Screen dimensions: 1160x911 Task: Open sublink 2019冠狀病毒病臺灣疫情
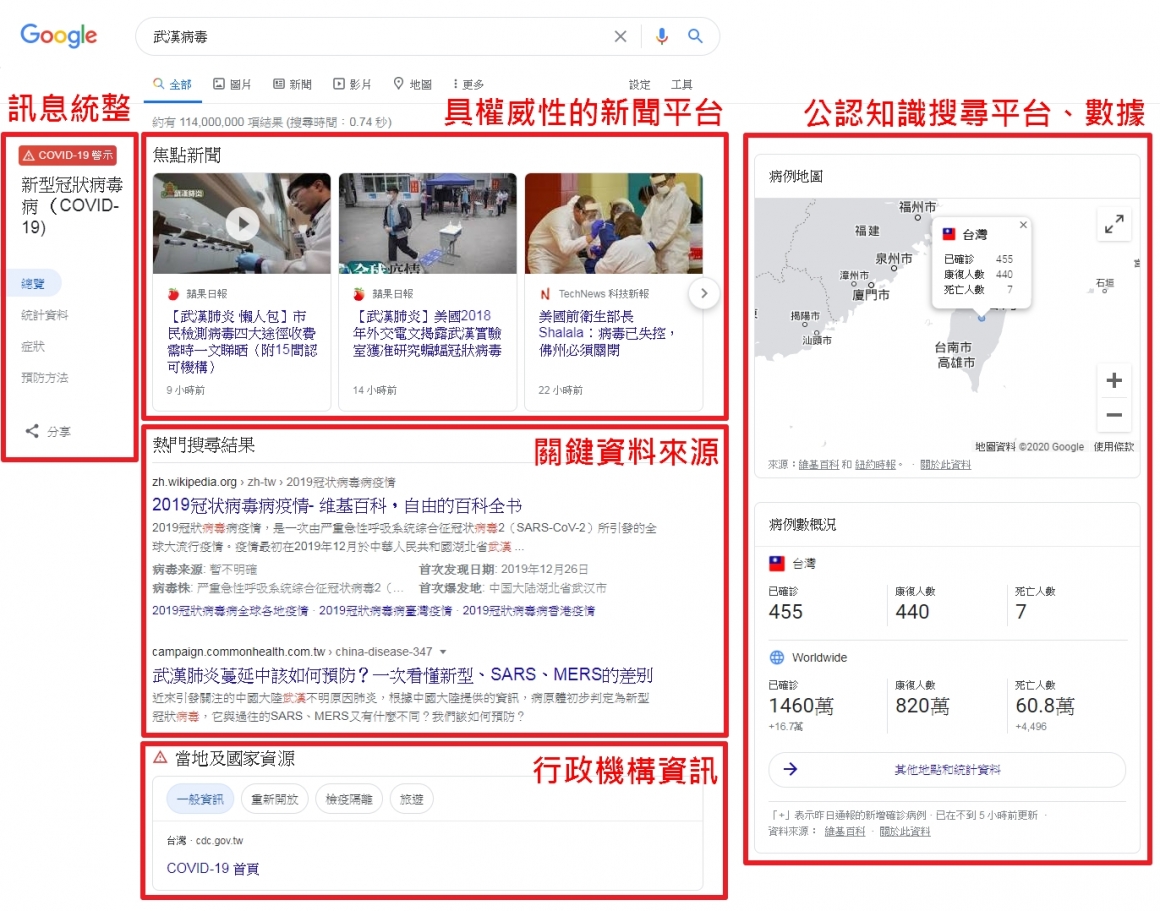[x=385, y=611]
